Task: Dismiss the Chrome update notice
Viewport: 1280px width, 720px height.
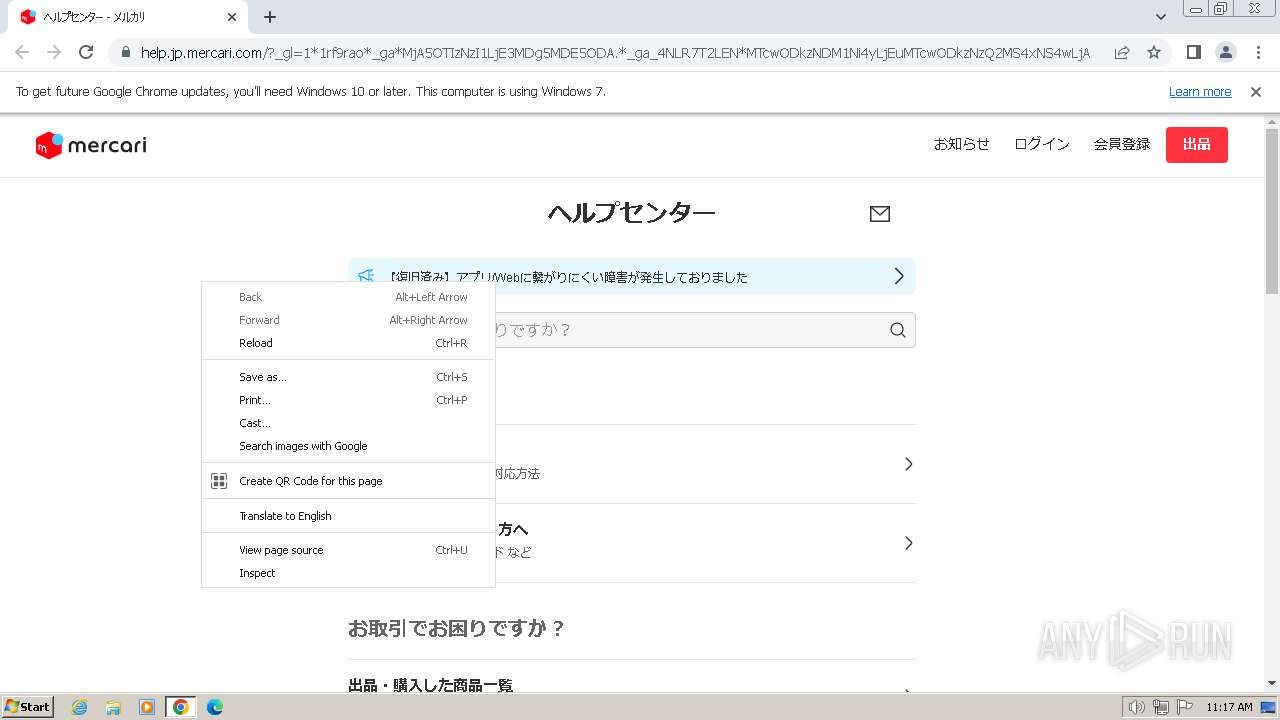Action: tap(1256, 92)
